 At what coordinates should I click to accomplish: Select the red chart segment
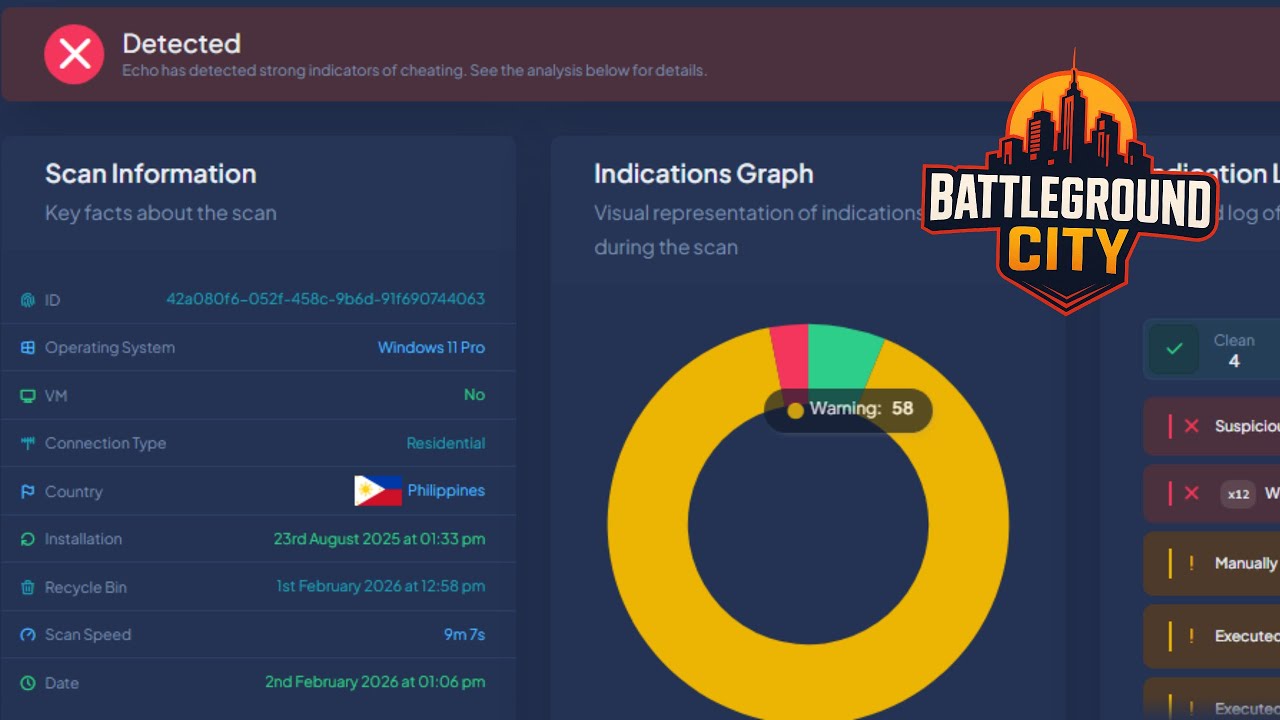tap(790, 357)
